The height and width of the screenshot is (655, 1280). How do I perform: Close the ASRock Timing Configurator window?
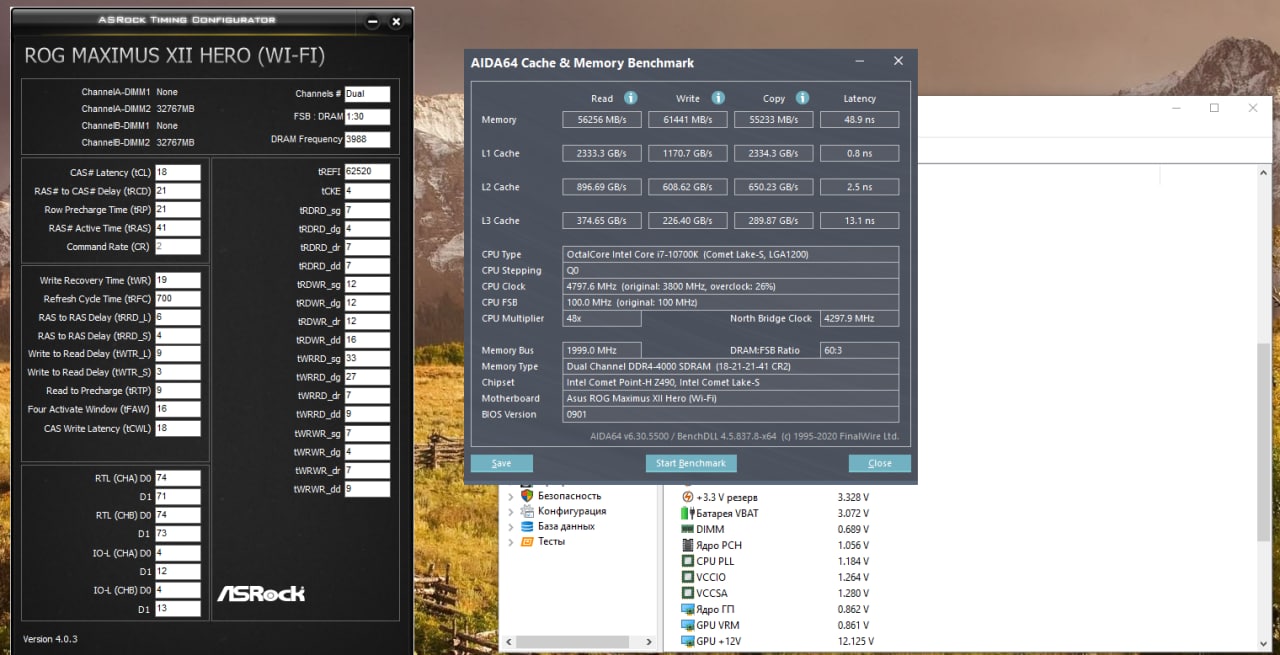coord(397,21)
